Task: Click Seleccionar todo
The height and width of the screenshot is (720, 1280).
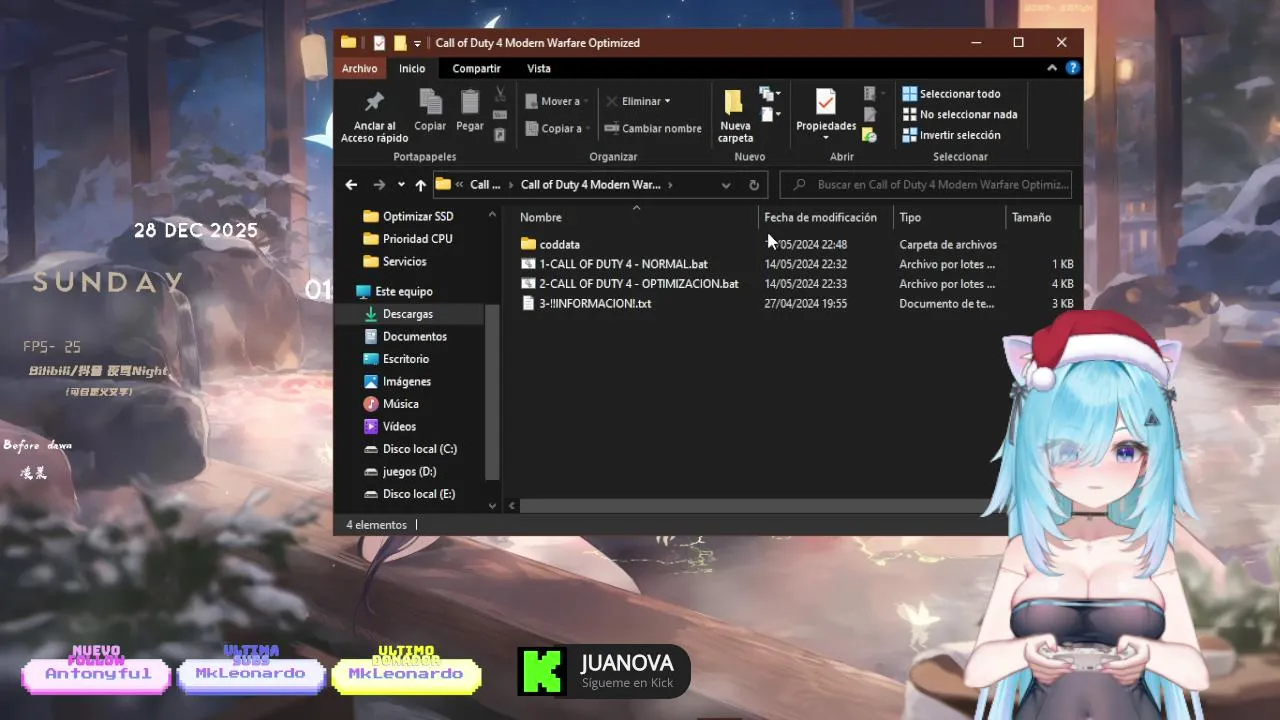Action: (951, 94)
